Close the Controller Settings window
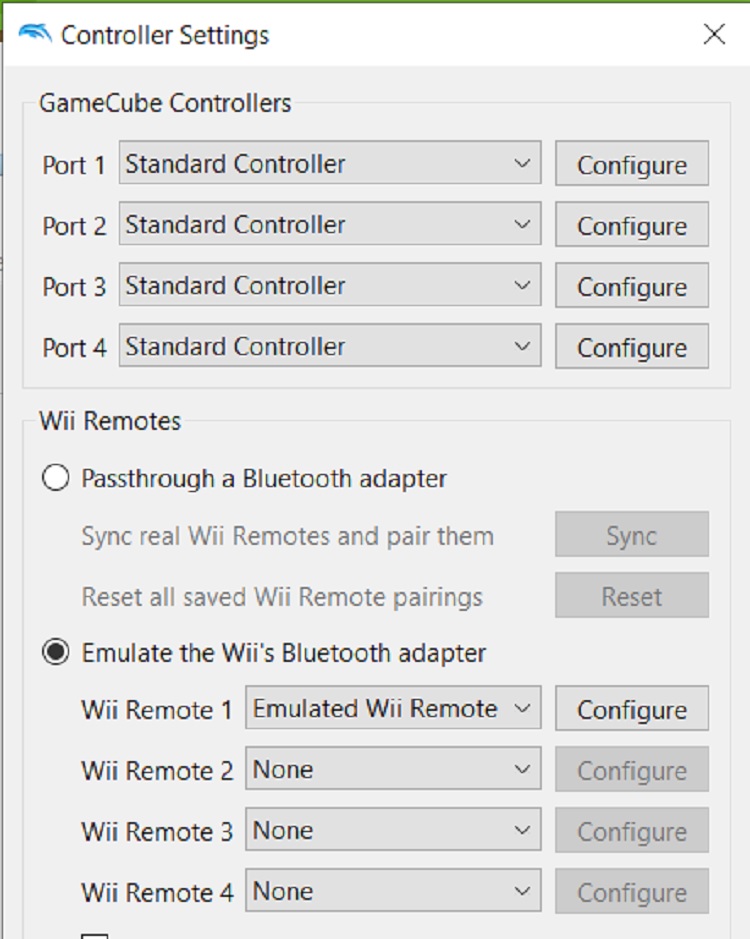This screenshot has width=750, height=939. tap(714, 35)
